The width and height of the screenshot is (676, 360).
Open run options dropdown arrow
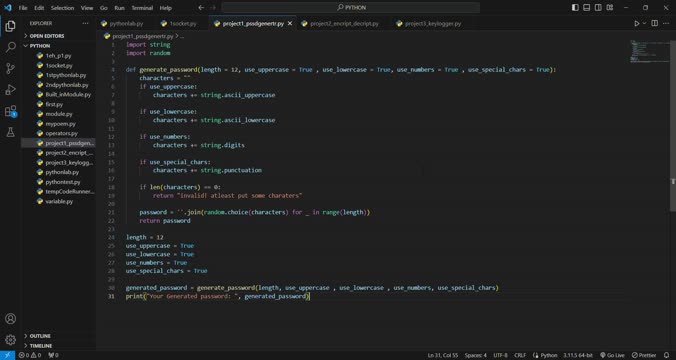tap(645, 23)
